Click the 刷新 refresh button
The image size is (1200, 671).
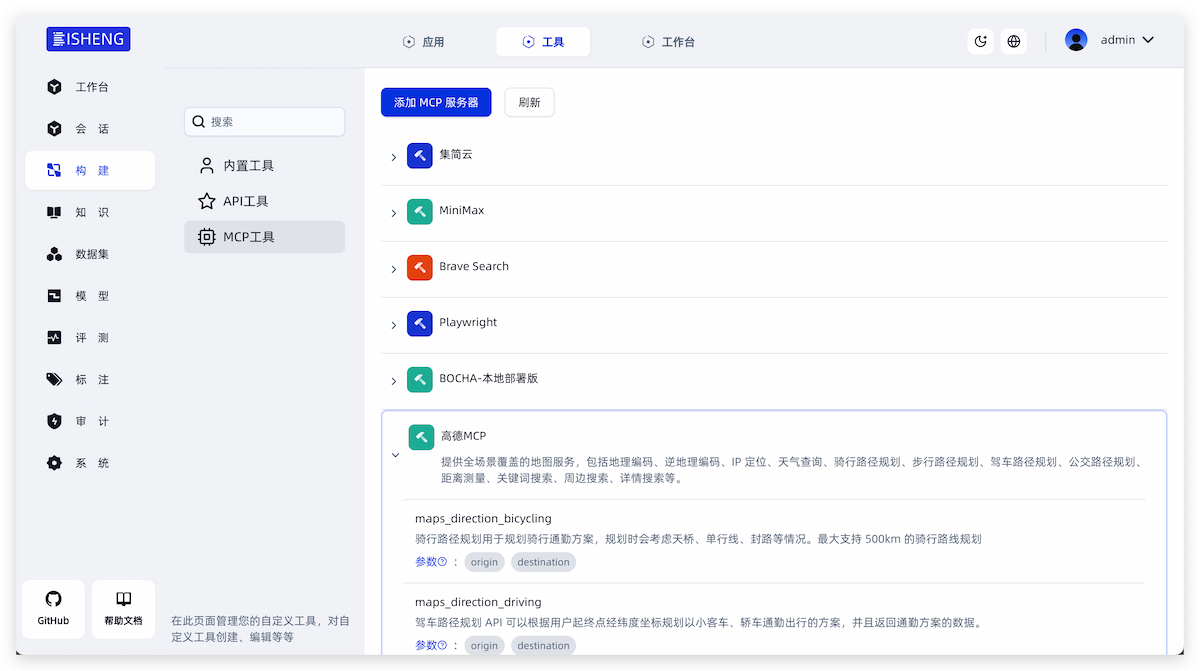529,102
